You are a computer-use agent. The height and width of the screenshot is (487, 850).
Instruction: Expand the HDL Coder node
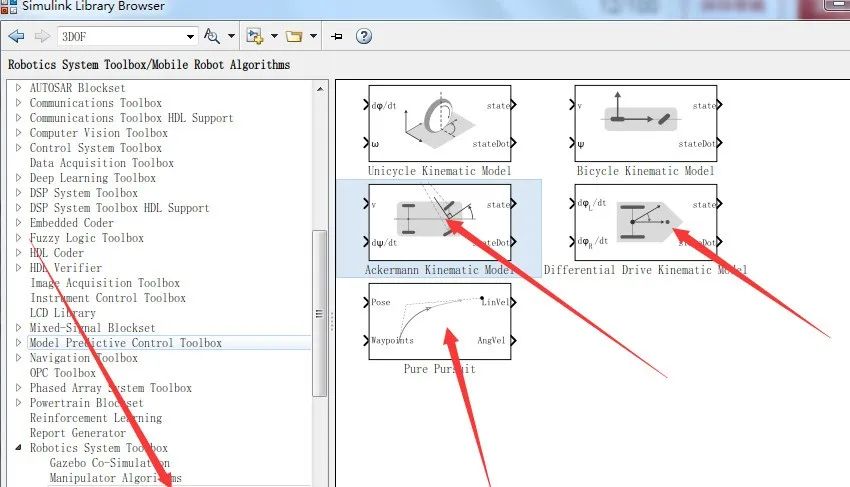19,253
